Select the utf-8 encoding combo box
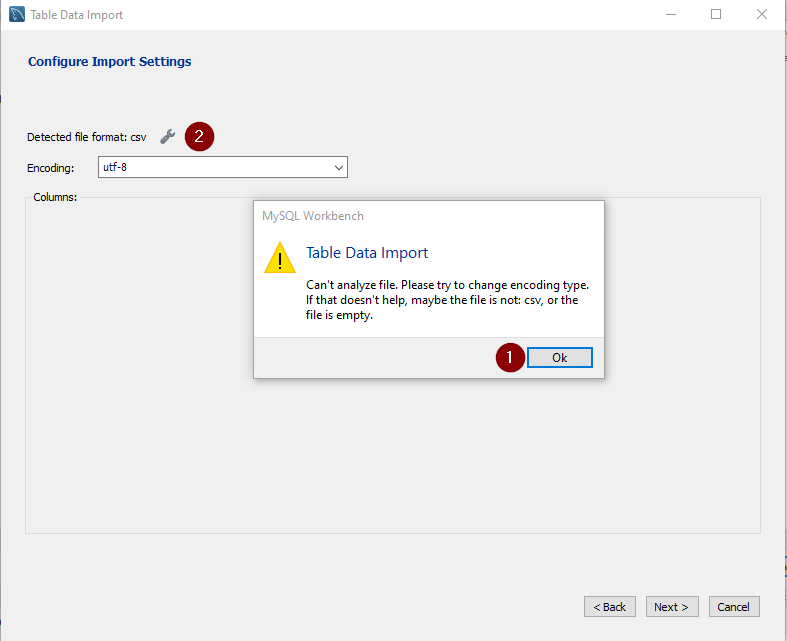 (x=215, y=167)
